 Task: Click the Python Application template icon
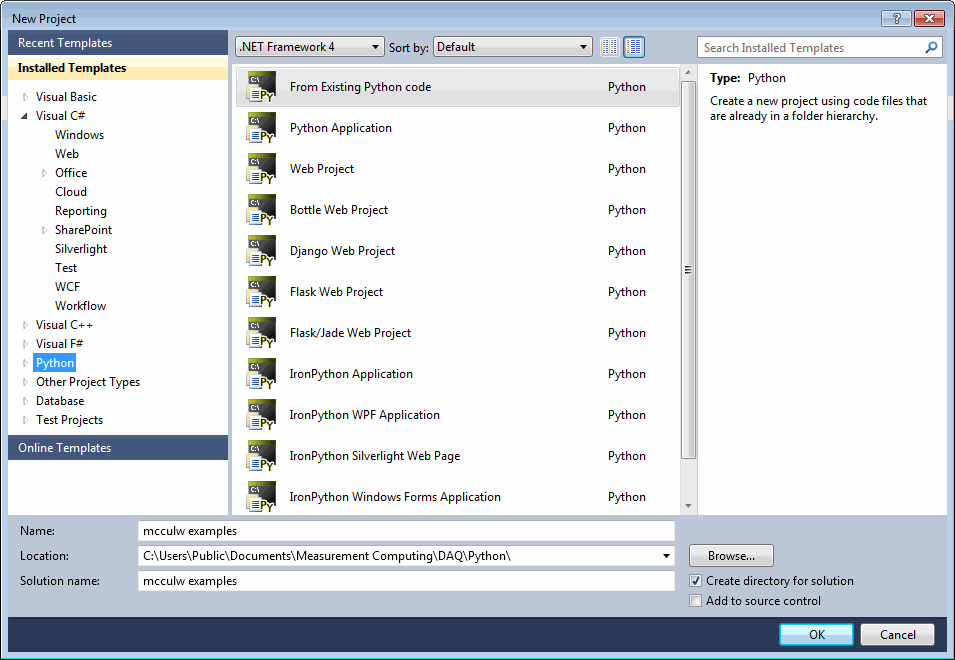coord(261,128)
